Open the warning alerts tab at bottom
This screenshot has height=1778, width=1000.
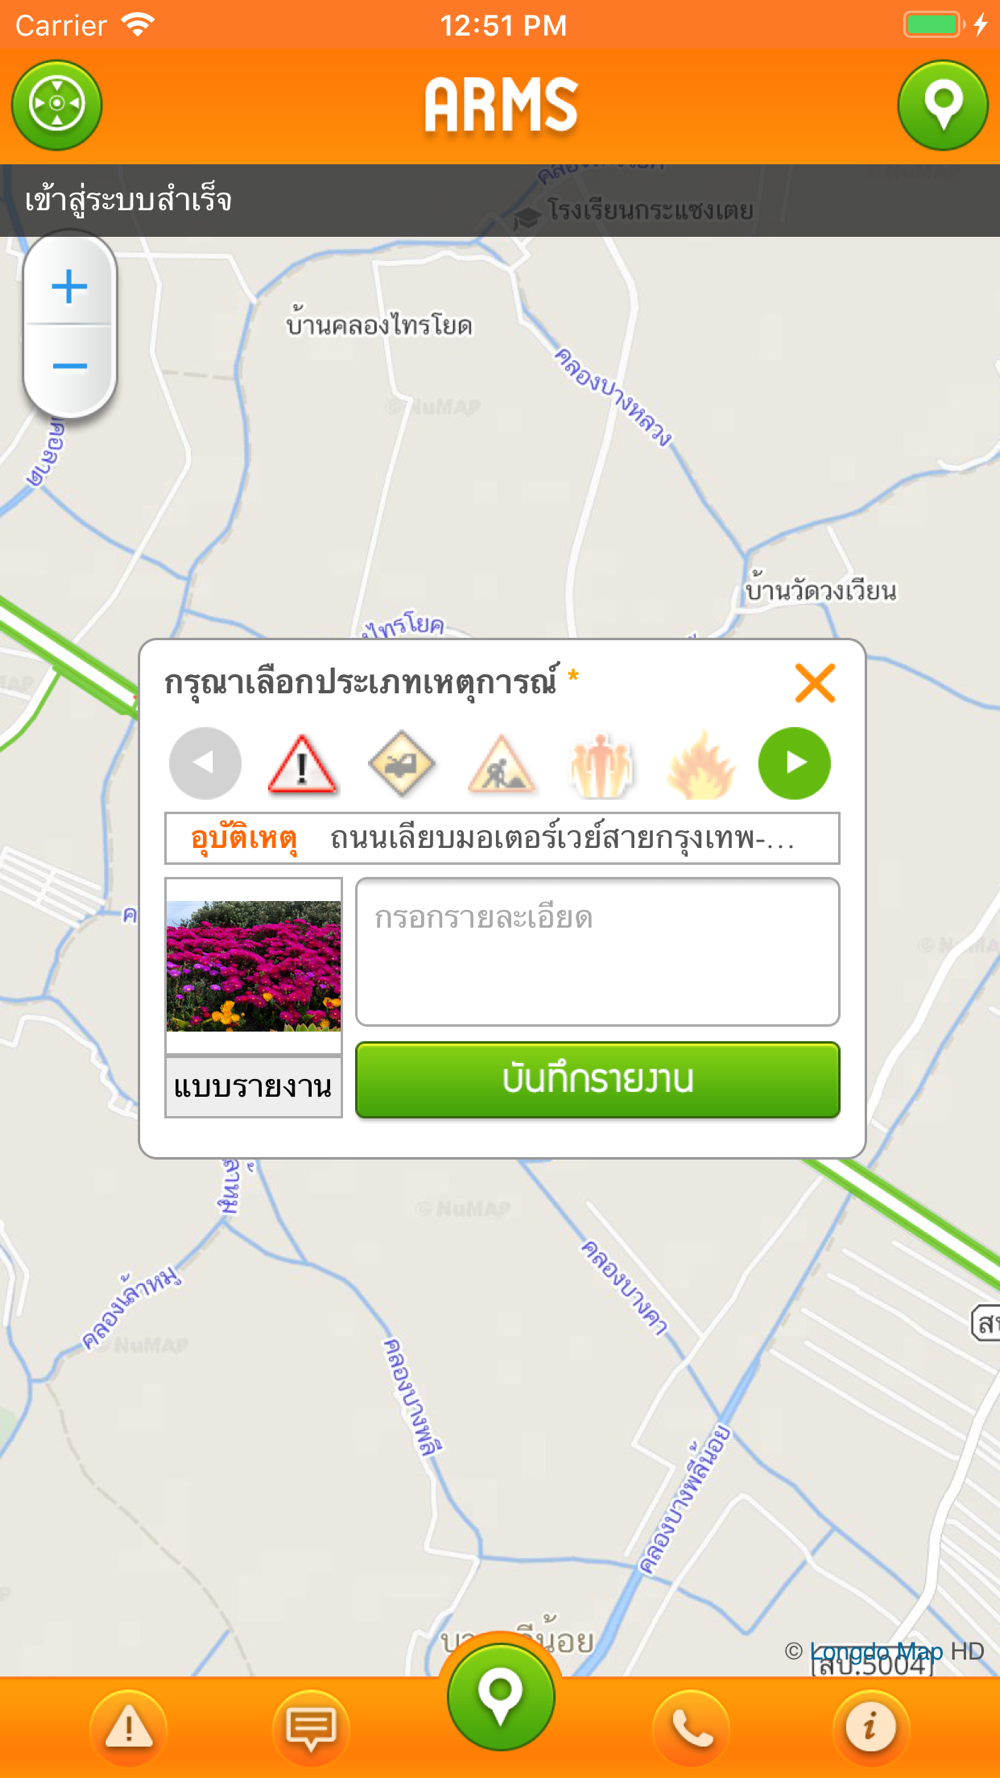[129, 1728]
